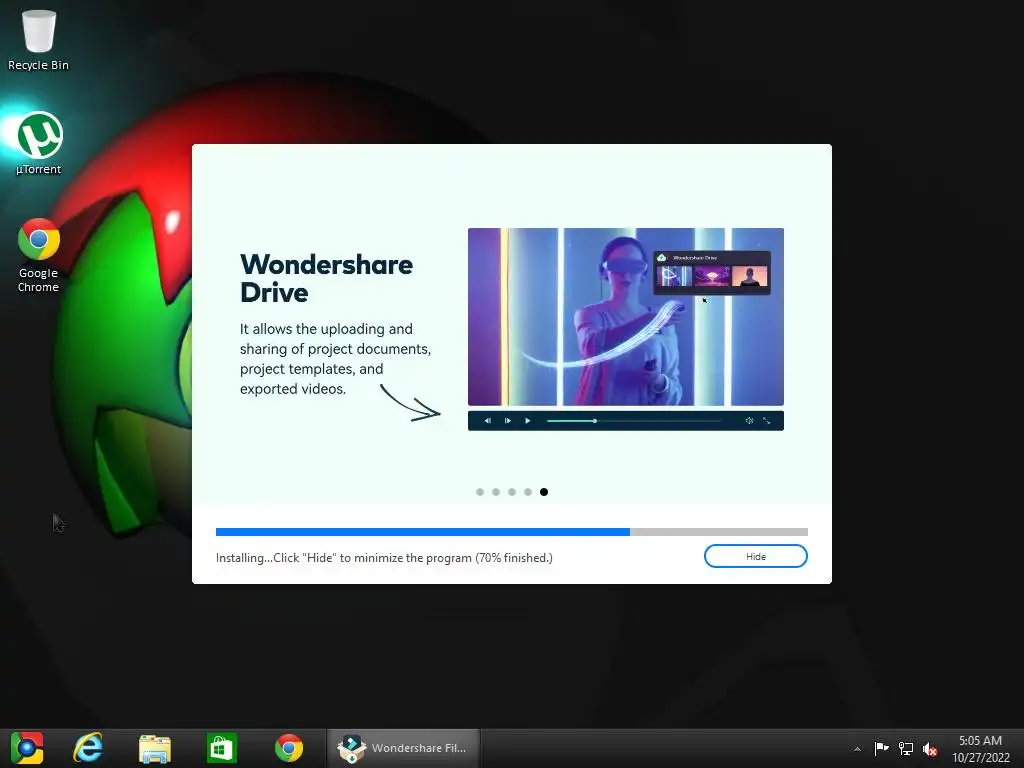This screenshot has width=1024, height=768.
Task: Click the network tray icon
Action: [x=906, y=748]
